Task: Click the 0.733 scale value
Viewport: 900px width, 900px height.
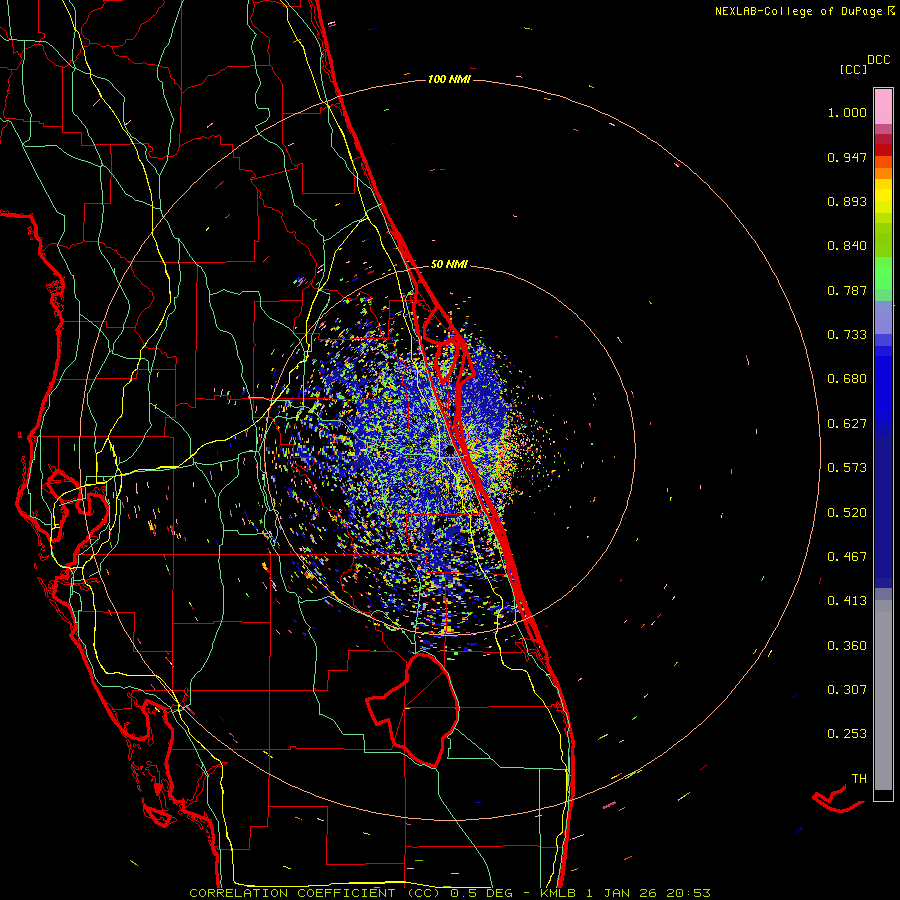Action: pos(847,335)
